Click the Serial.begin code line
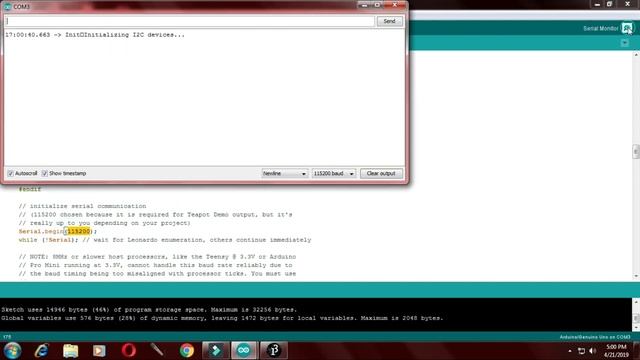 (x=58, y=231)
